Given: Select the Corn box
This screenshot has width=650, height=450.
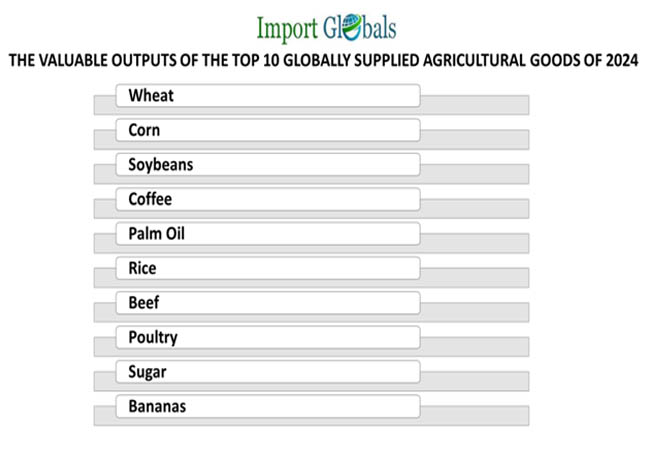Looking at the screenshot, I should 267,130.
